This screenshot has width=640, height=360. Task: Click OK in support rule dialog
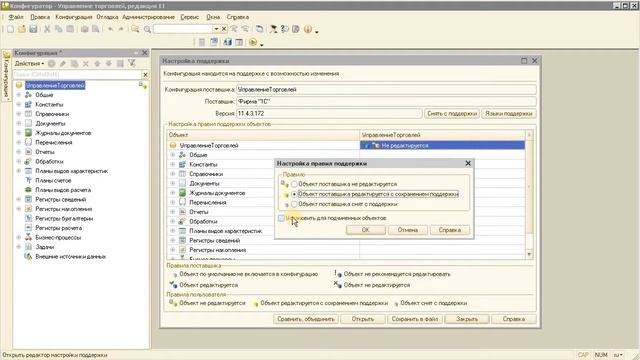(366, 230)
